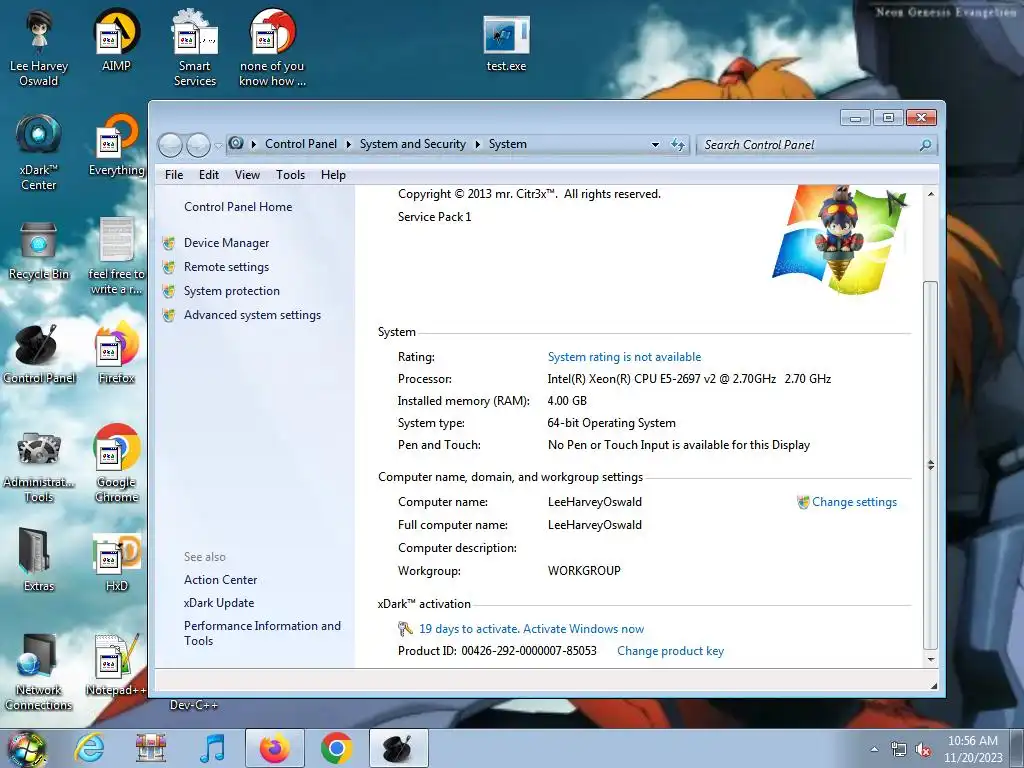1024x768 pixels.
Task: Open the network tray icon
Action: (899, 749)
